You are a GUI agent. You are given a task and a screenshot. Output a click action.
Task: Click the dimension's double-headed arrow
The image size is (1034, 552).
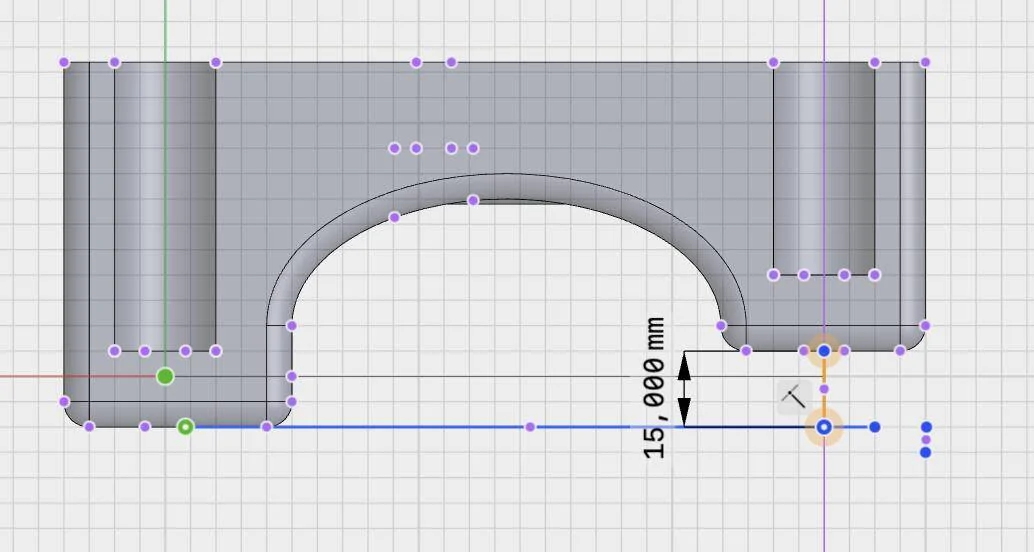click(x=685, y=389)
